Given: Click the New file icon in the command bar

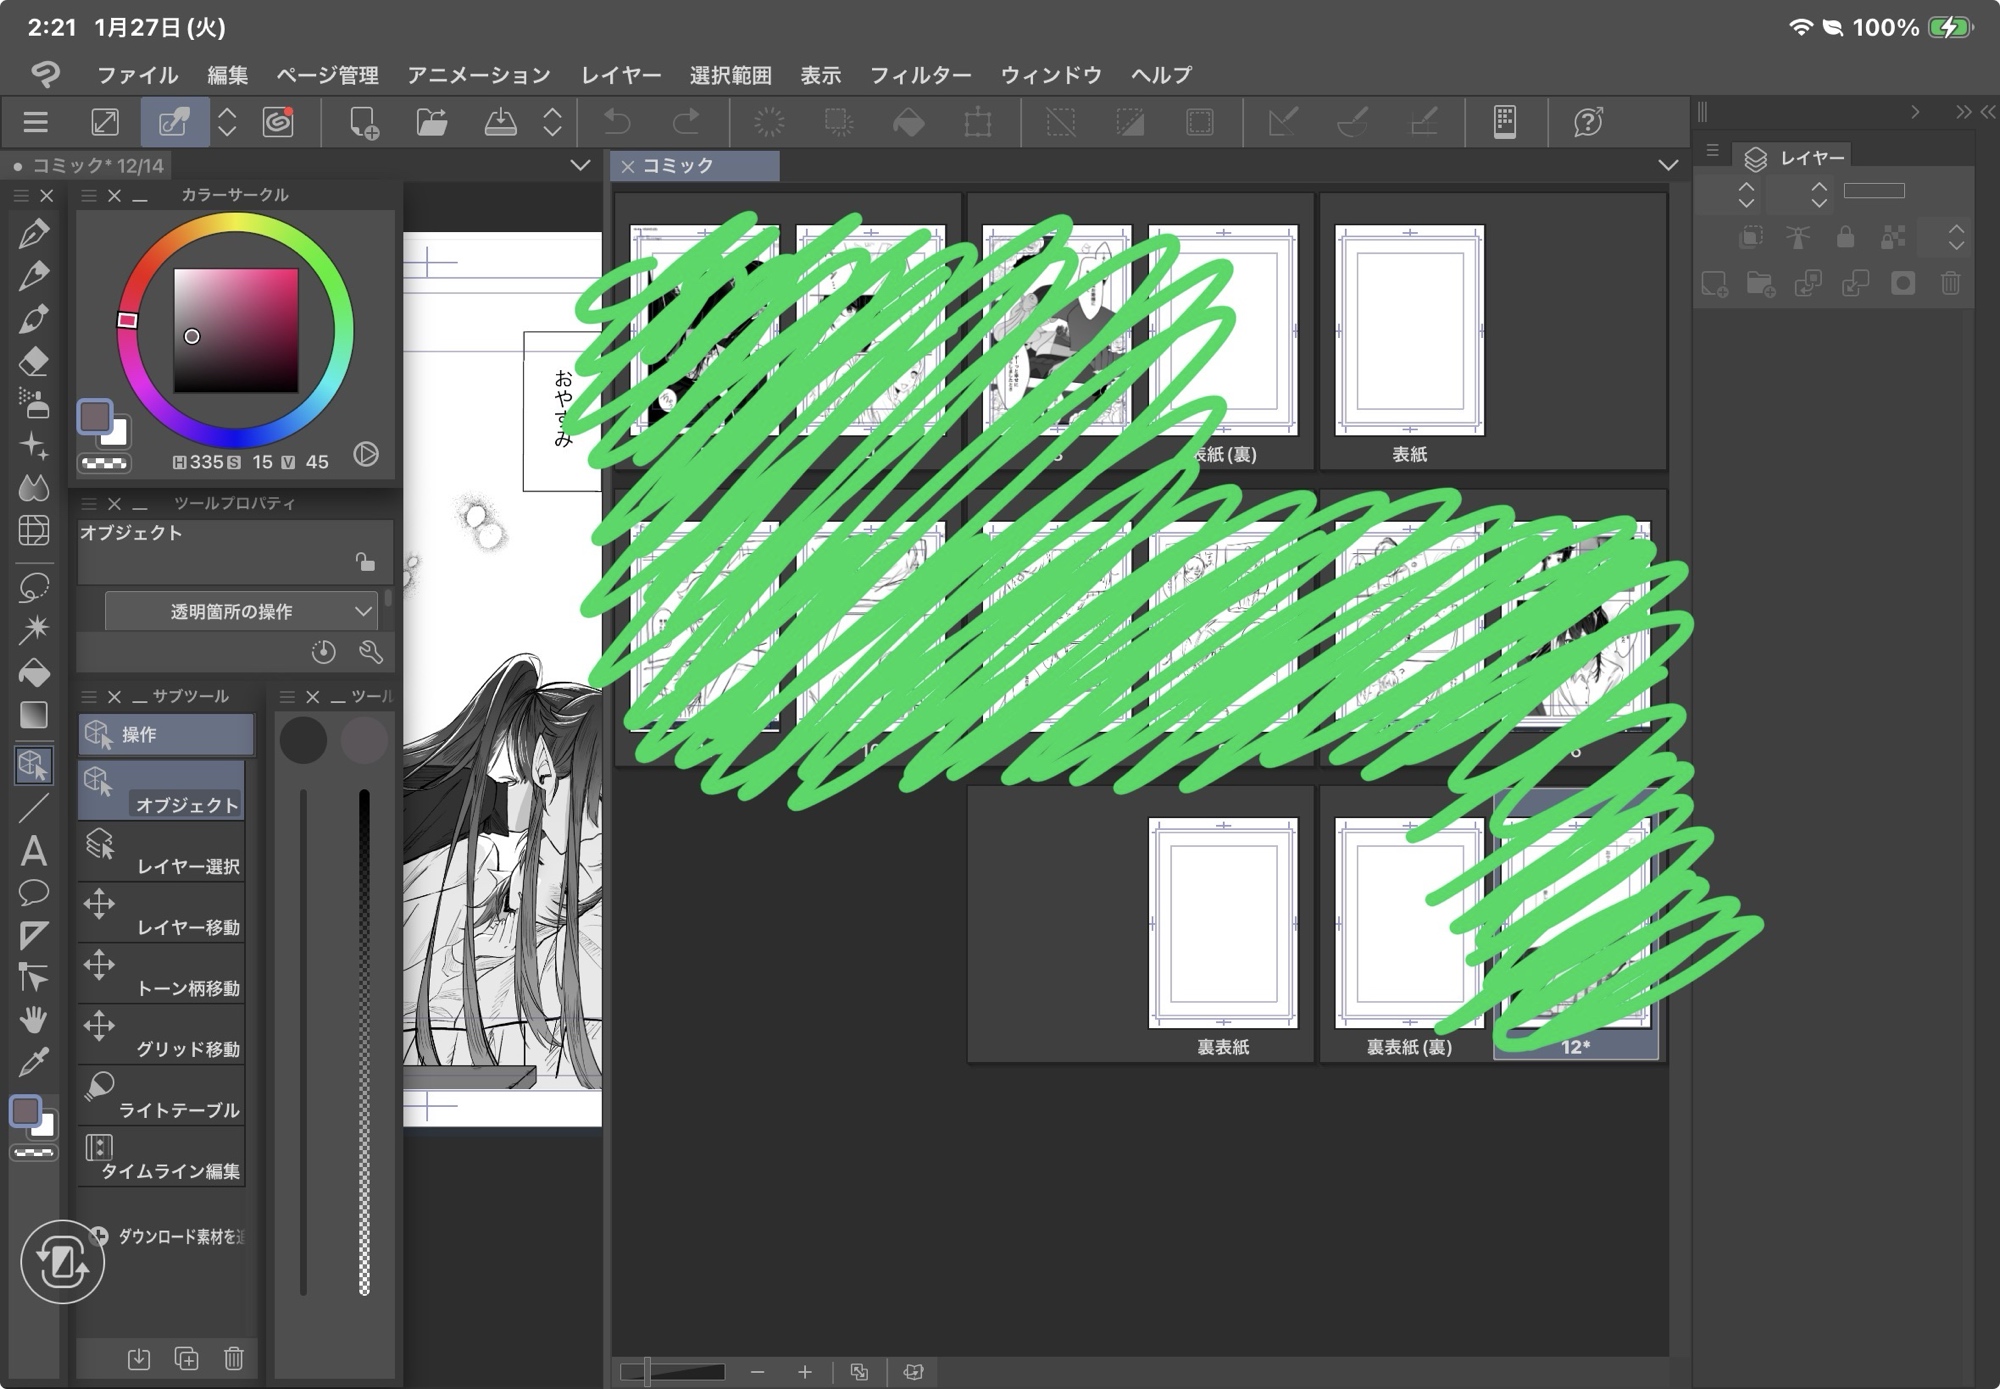Looking at the screenshot, I should coord(363,122).
